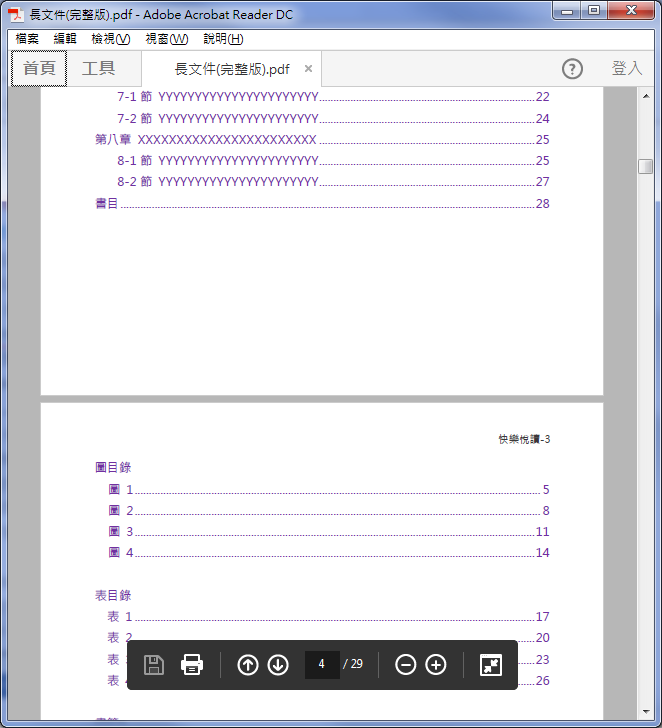Follow the 7-1 節 table of contents link
The height and width of the screenshot is (728, 662).
[x=333, y=97]
